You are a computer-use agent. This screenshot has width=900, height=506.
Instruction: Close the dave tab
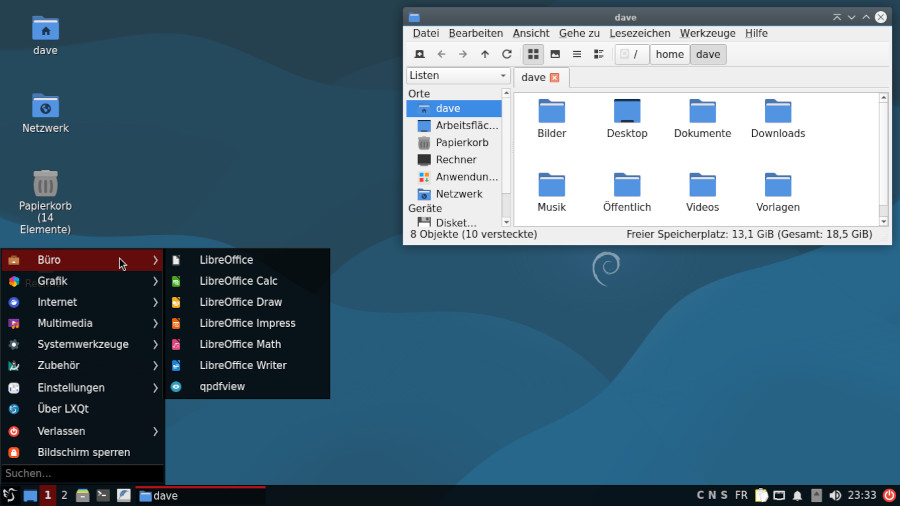pyautogui.click(x=554, y=77)
